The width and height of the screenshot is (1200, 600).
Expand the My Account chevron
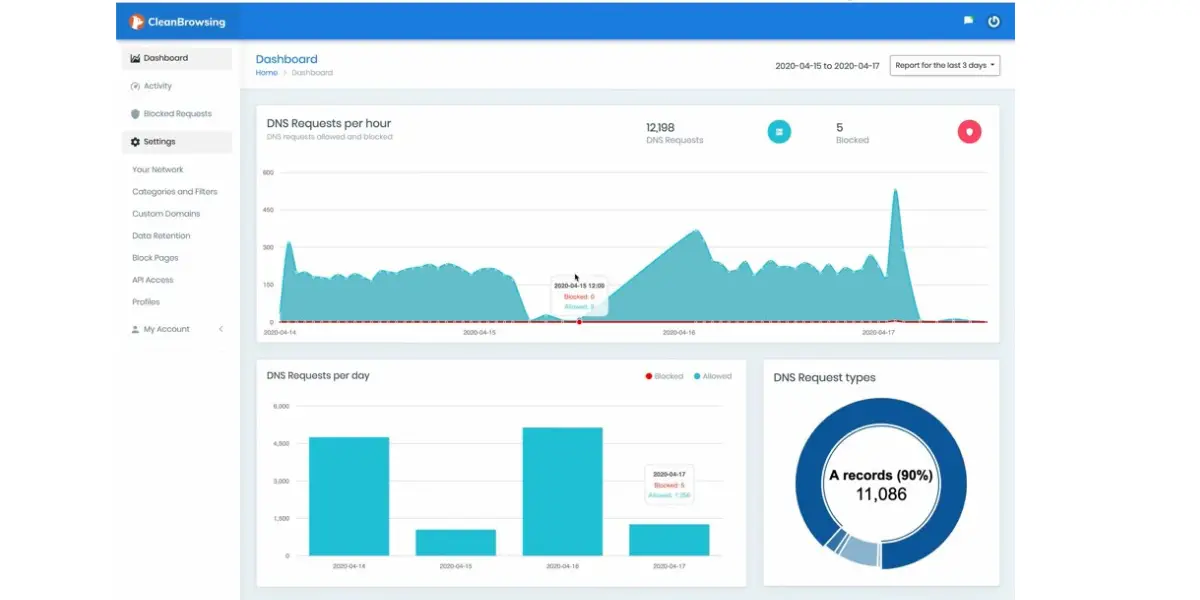220,329
